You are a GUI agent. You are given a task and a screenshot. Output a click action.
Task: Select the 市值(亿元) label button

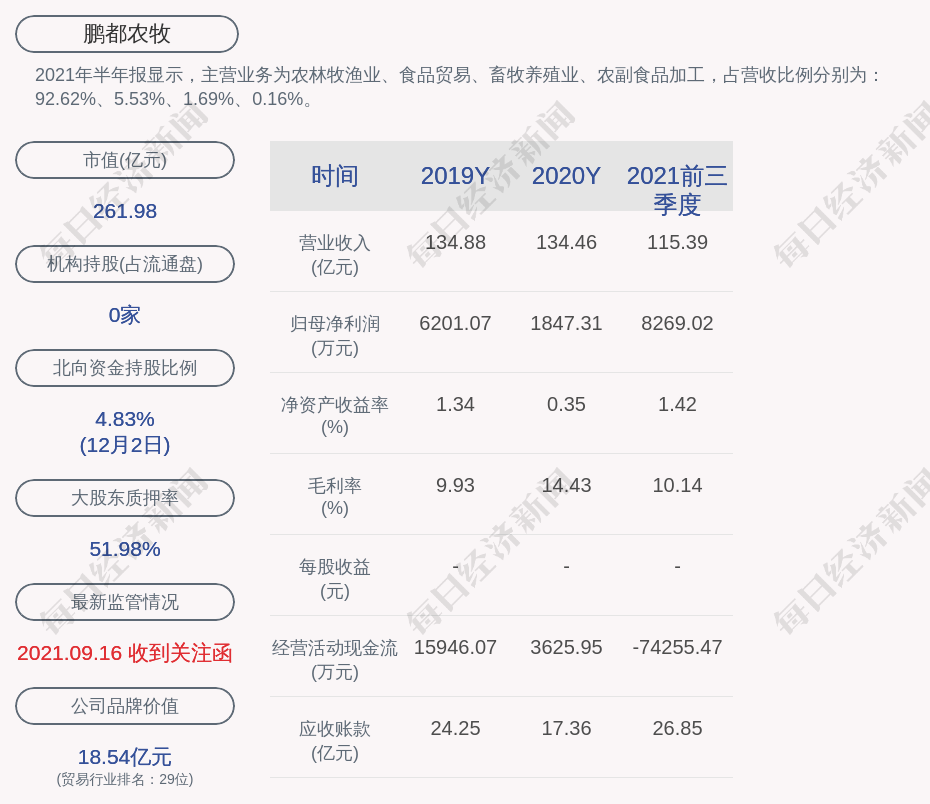[125, 160]
